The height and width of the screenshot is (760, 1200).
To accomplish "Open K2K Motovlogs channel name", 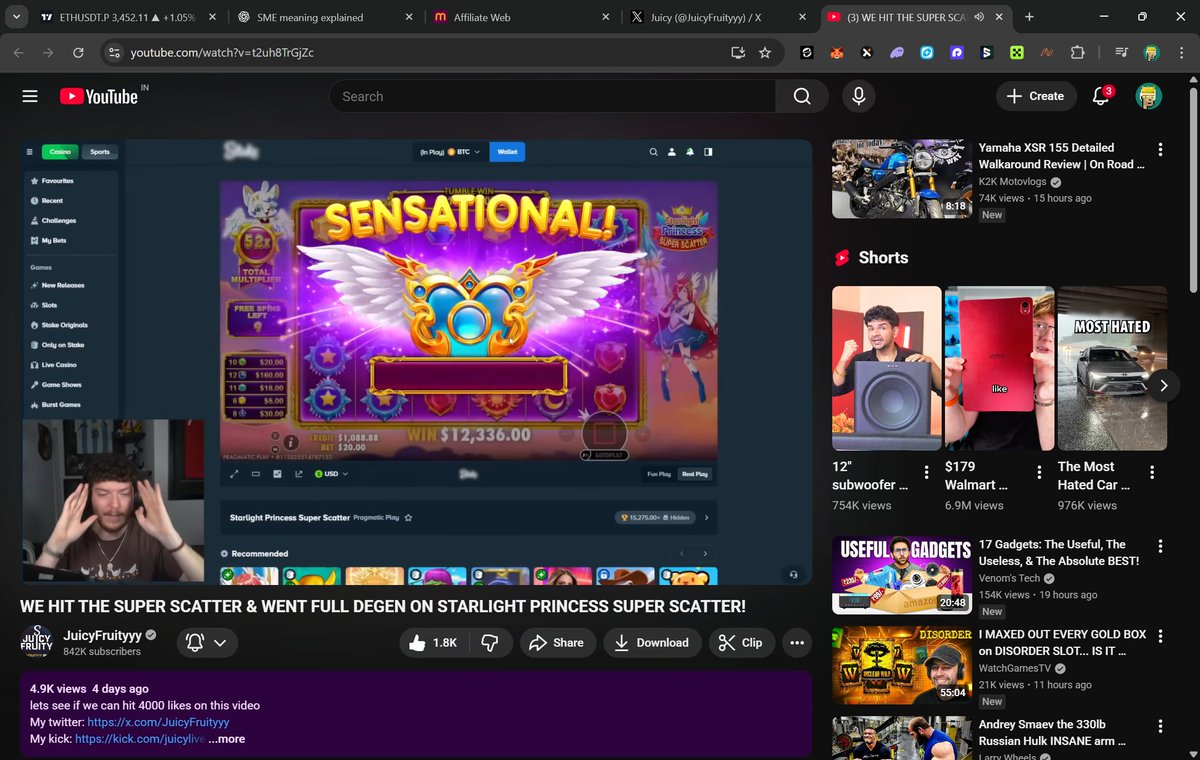I will point(1012,183).
